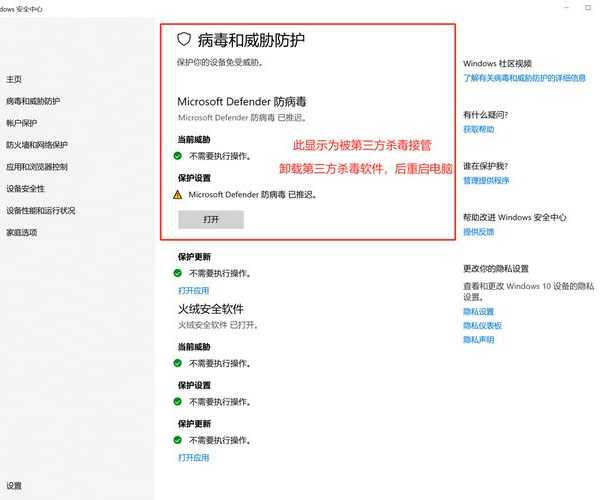600x500 pixels.
Task: Click the 谁在保护我? heading
Action: (x=486, y=166)
